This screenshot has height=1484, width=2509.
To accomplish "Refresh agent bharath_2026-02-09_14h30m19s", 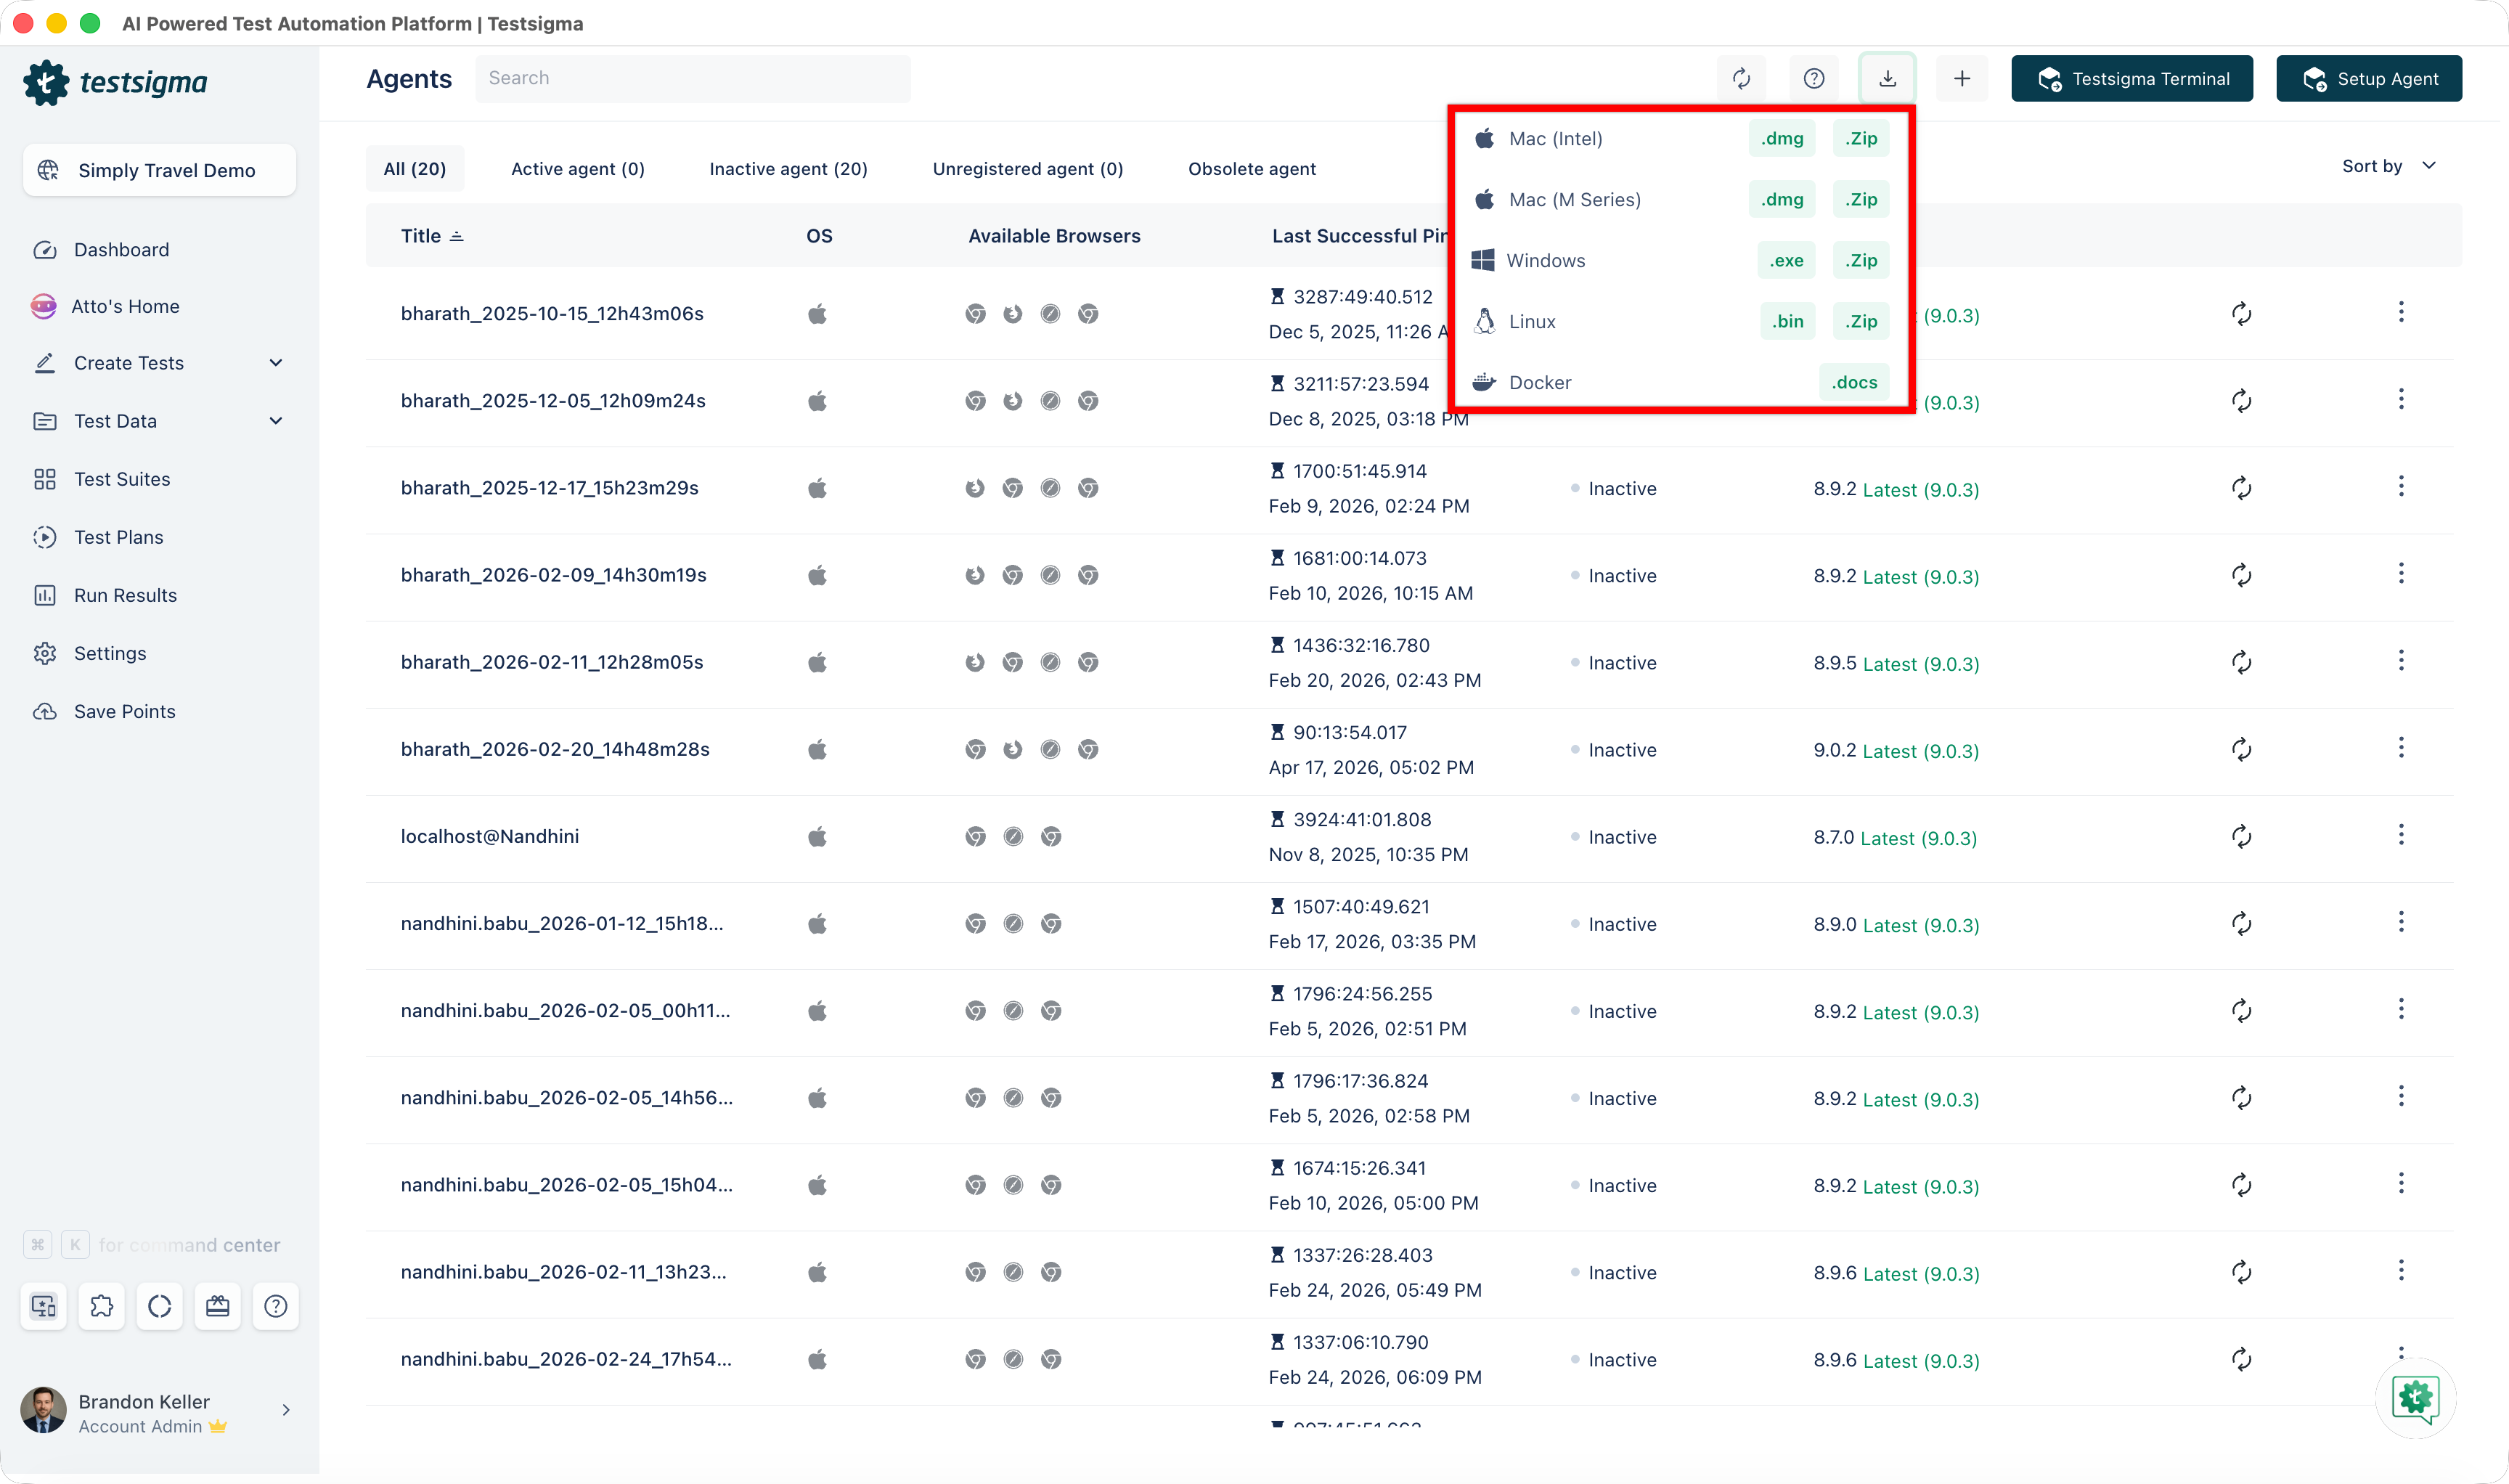I will click(x=2241, y=575).
